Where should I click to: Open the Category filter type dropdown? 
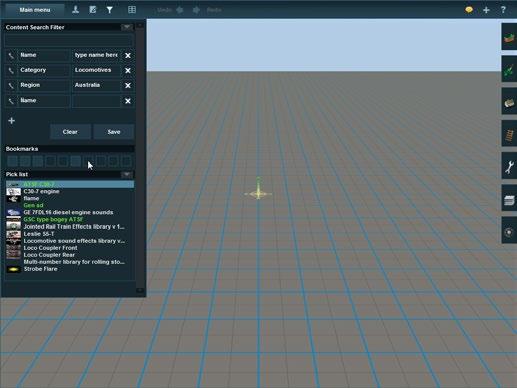coord(43,70)
